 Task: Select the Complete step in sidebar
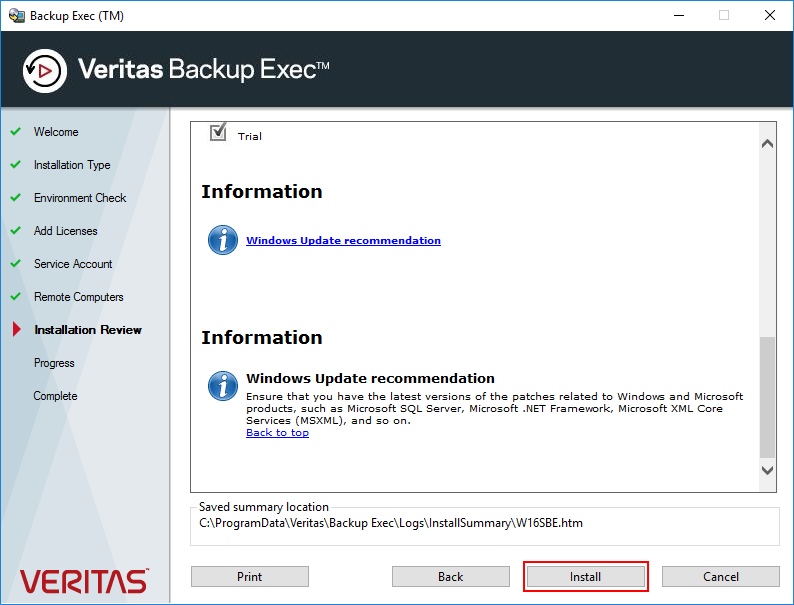55,396
